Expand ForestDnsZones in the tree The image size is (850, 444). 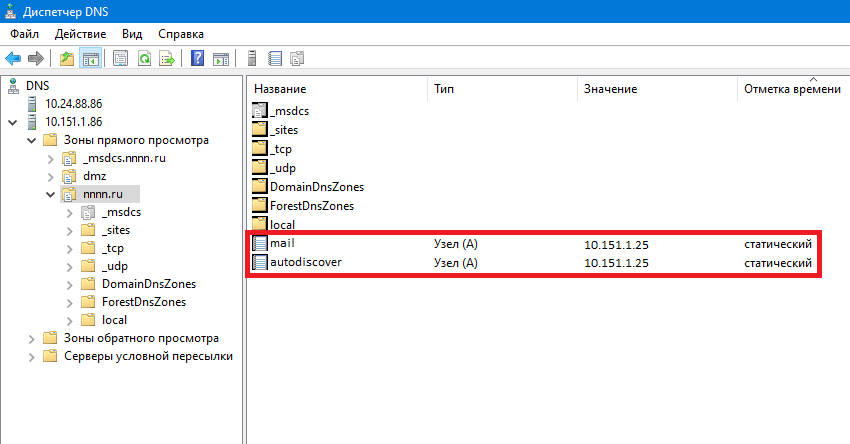coord(69,303)
